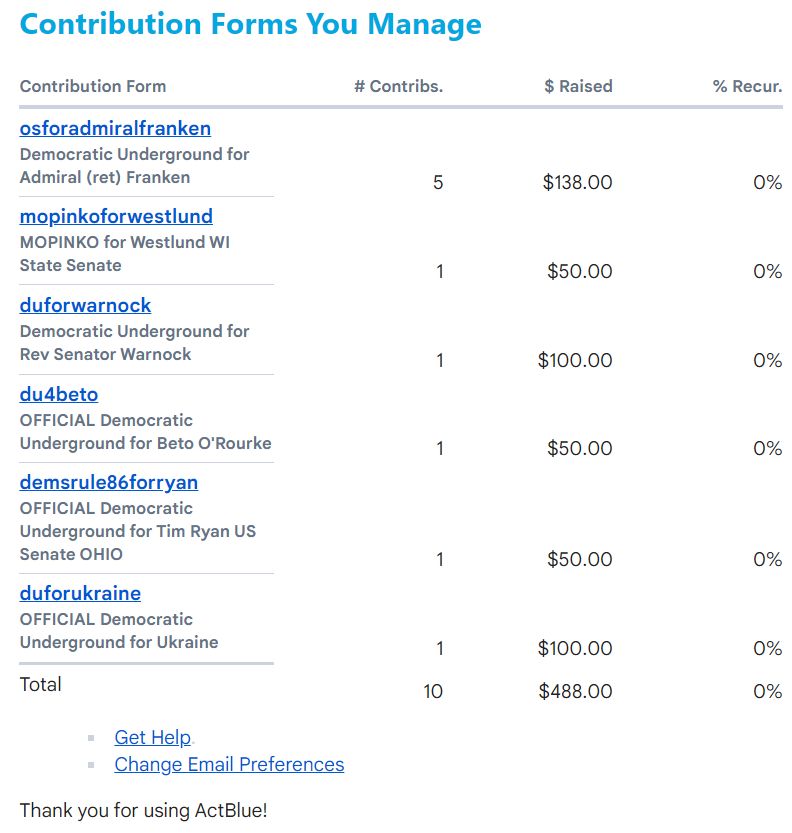Click the total contributions count of 10
The image size is (792, 833).
(x=433, y=692)
